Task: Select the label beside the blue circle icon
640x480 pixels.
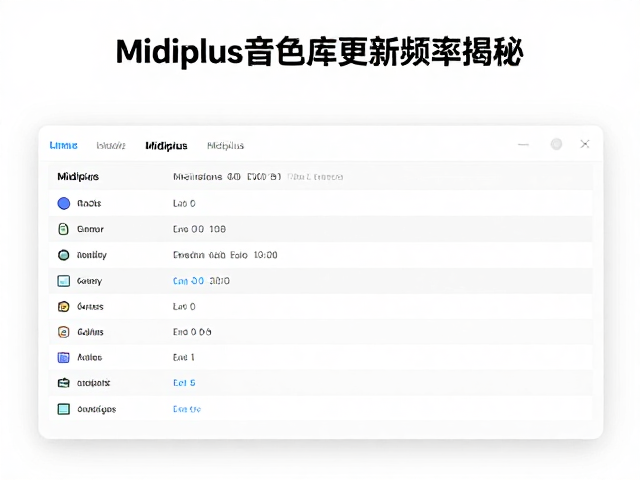Action: [x=89, y=203]
